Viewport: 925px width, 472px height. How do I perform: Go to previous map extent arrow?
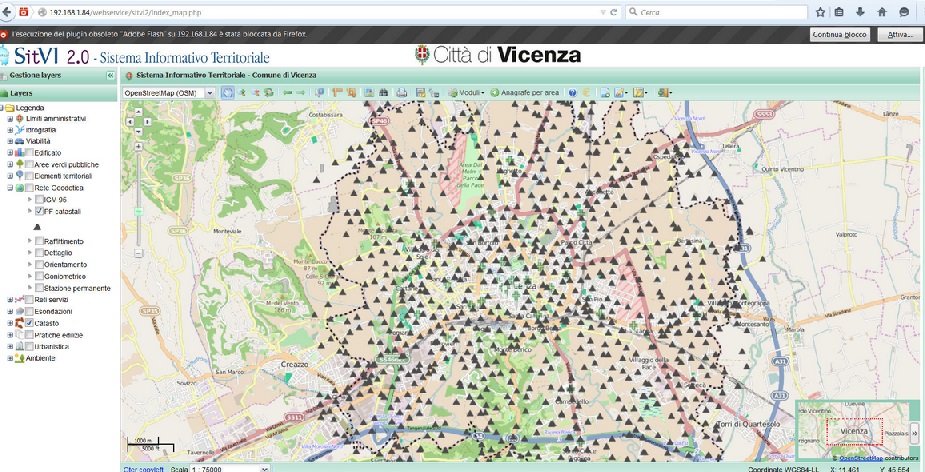286,92
